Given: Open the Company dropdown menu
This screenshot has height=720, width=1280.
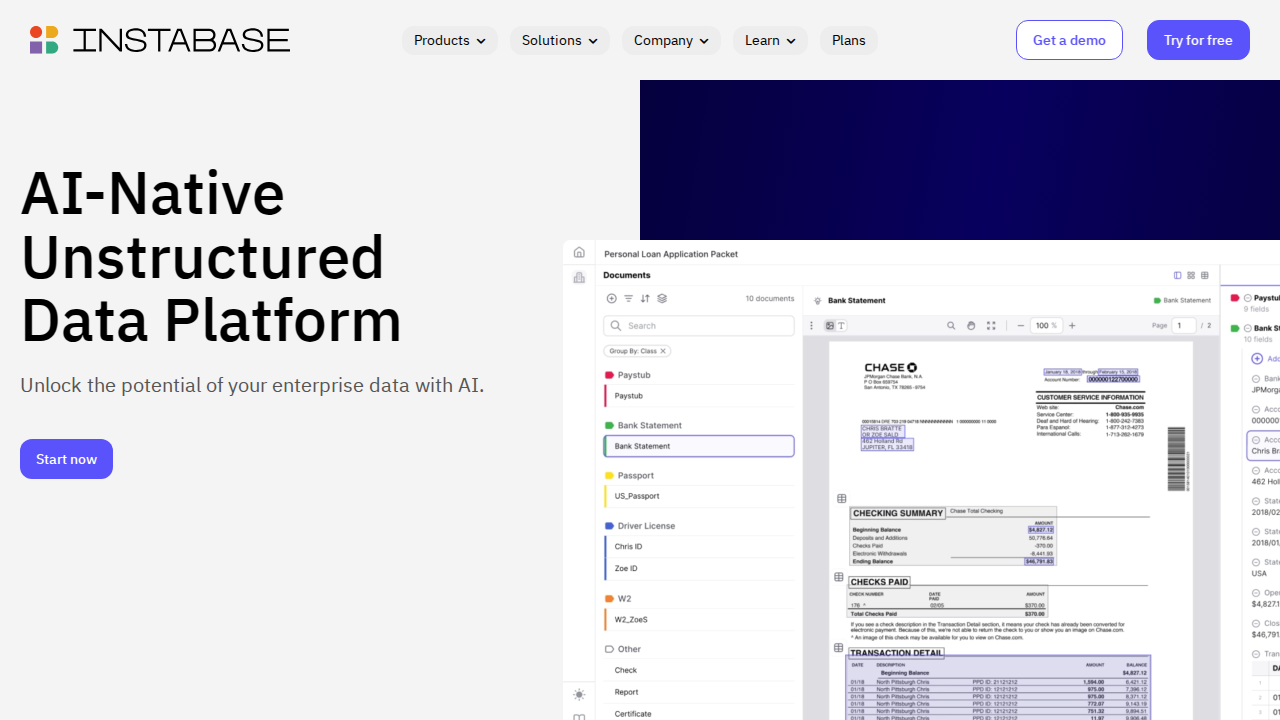Looking at the screenshot, I should 671,40.
